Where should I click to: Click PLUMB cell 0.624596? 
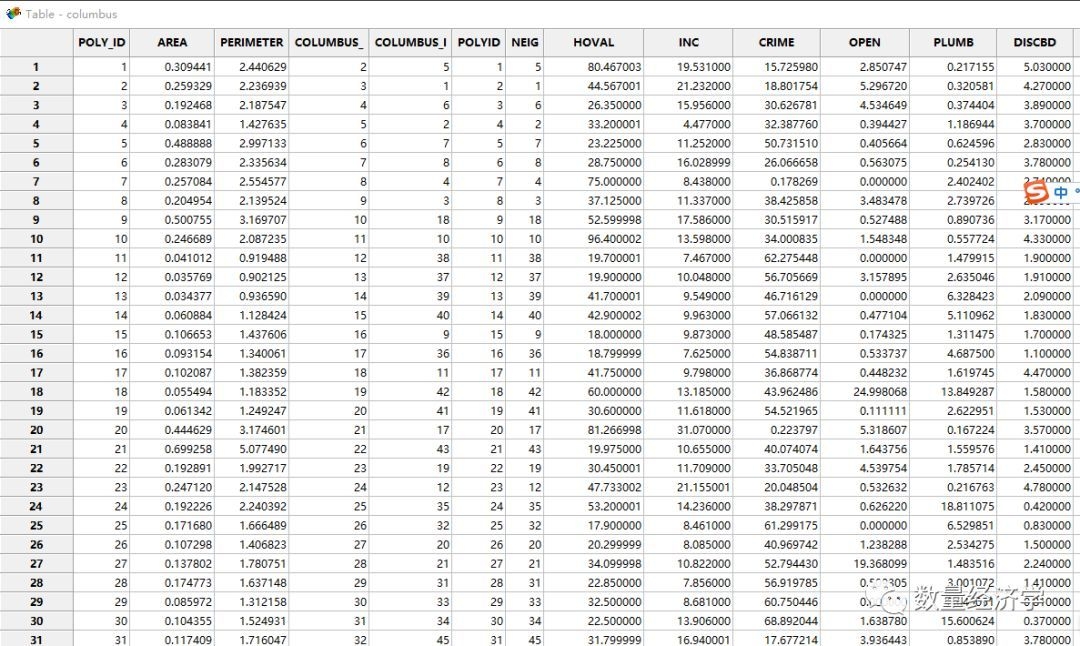coord(953,143)
